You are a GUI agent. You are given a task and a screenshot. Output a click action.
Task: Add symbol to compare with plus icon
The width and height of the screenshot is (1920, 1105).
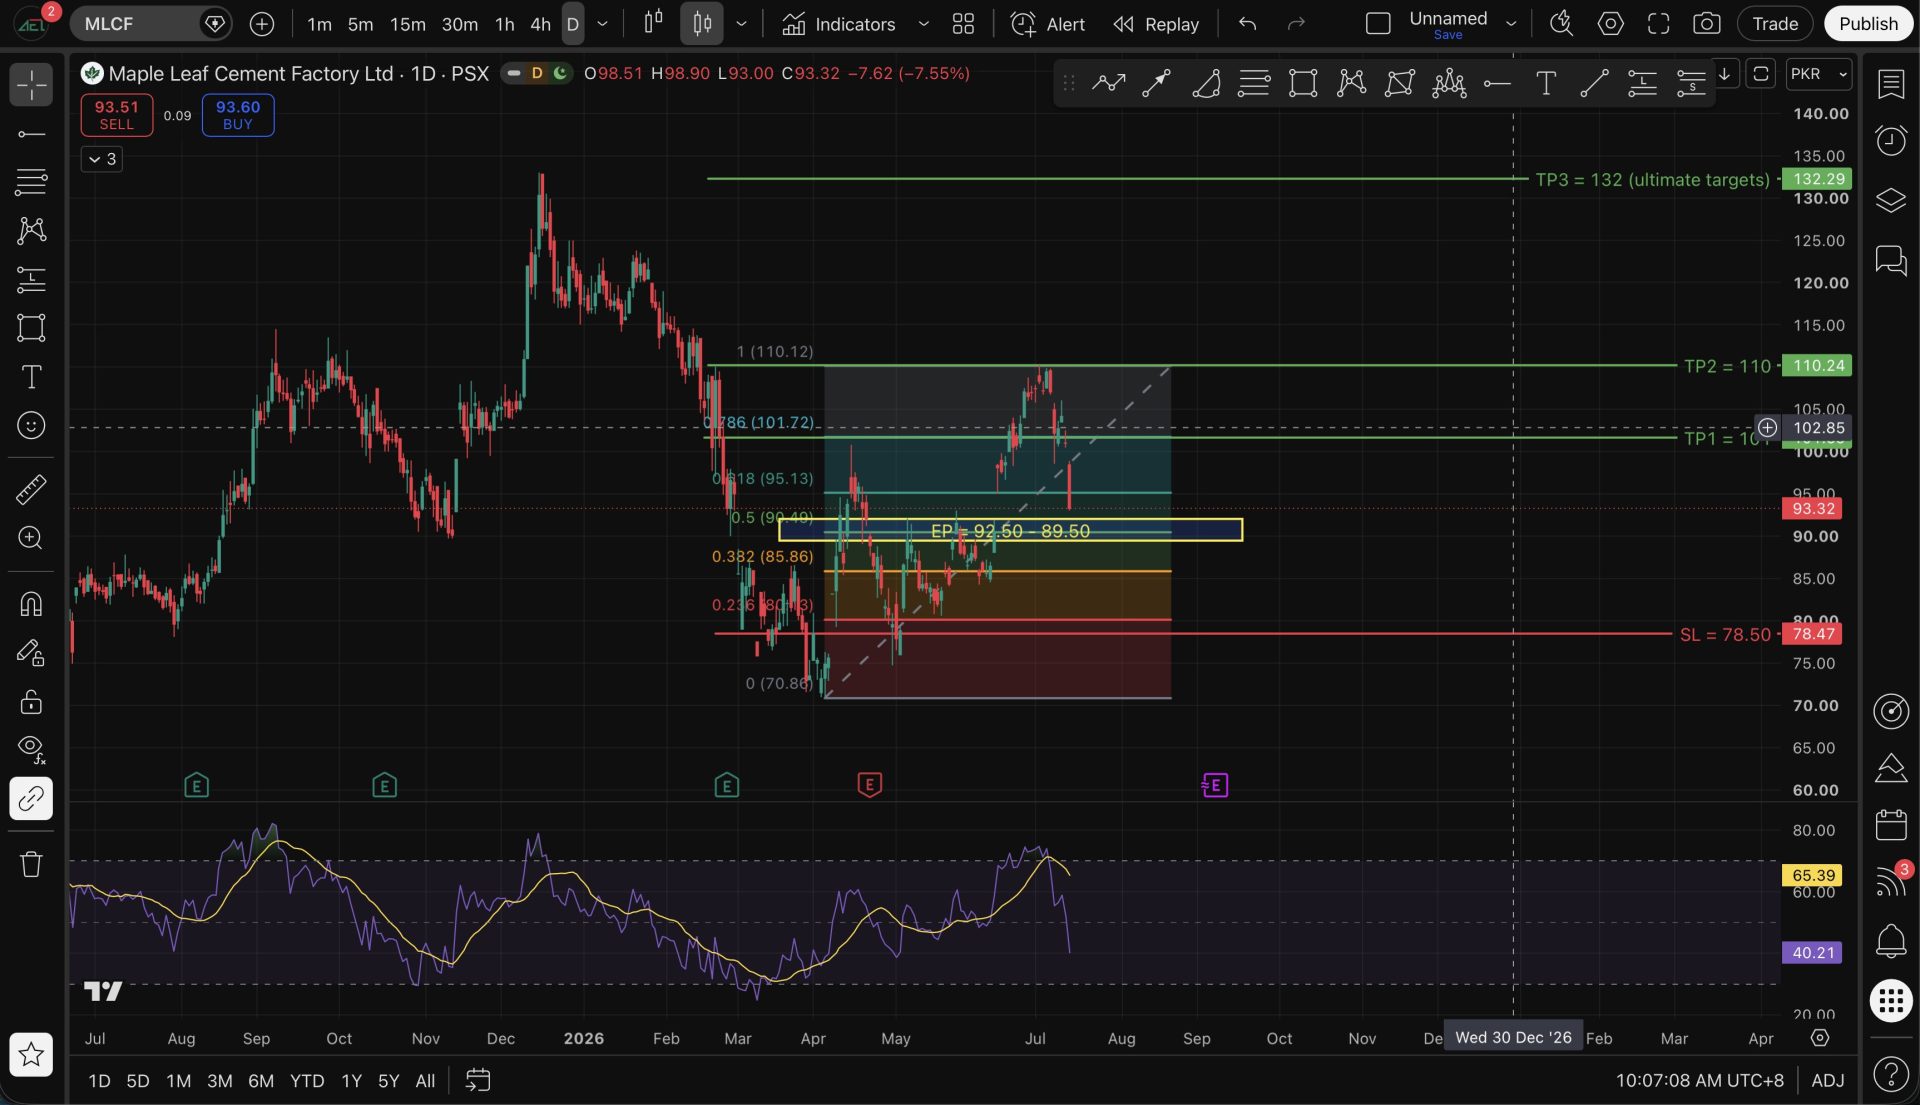(x=262, y=24)
